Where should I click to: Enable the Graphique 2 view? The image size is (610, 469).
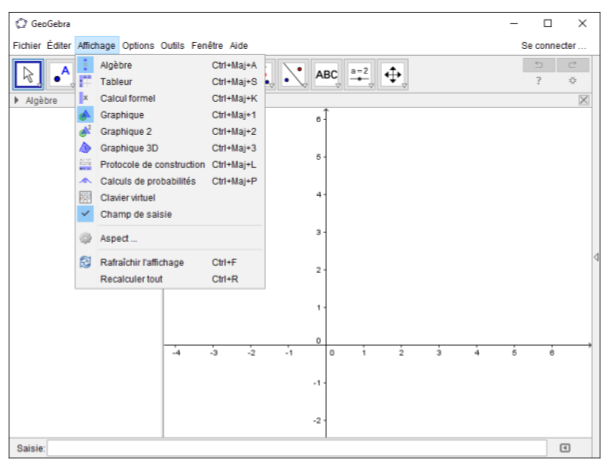coord(170,131)
